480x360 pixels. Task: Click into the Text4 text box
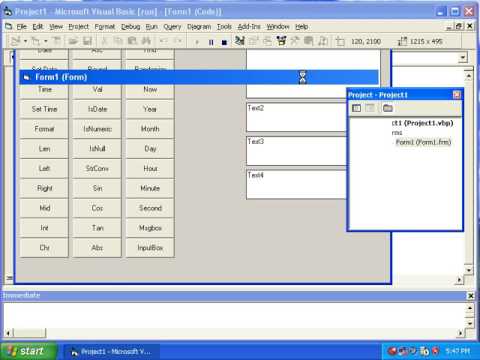click(x=296, y=185)
